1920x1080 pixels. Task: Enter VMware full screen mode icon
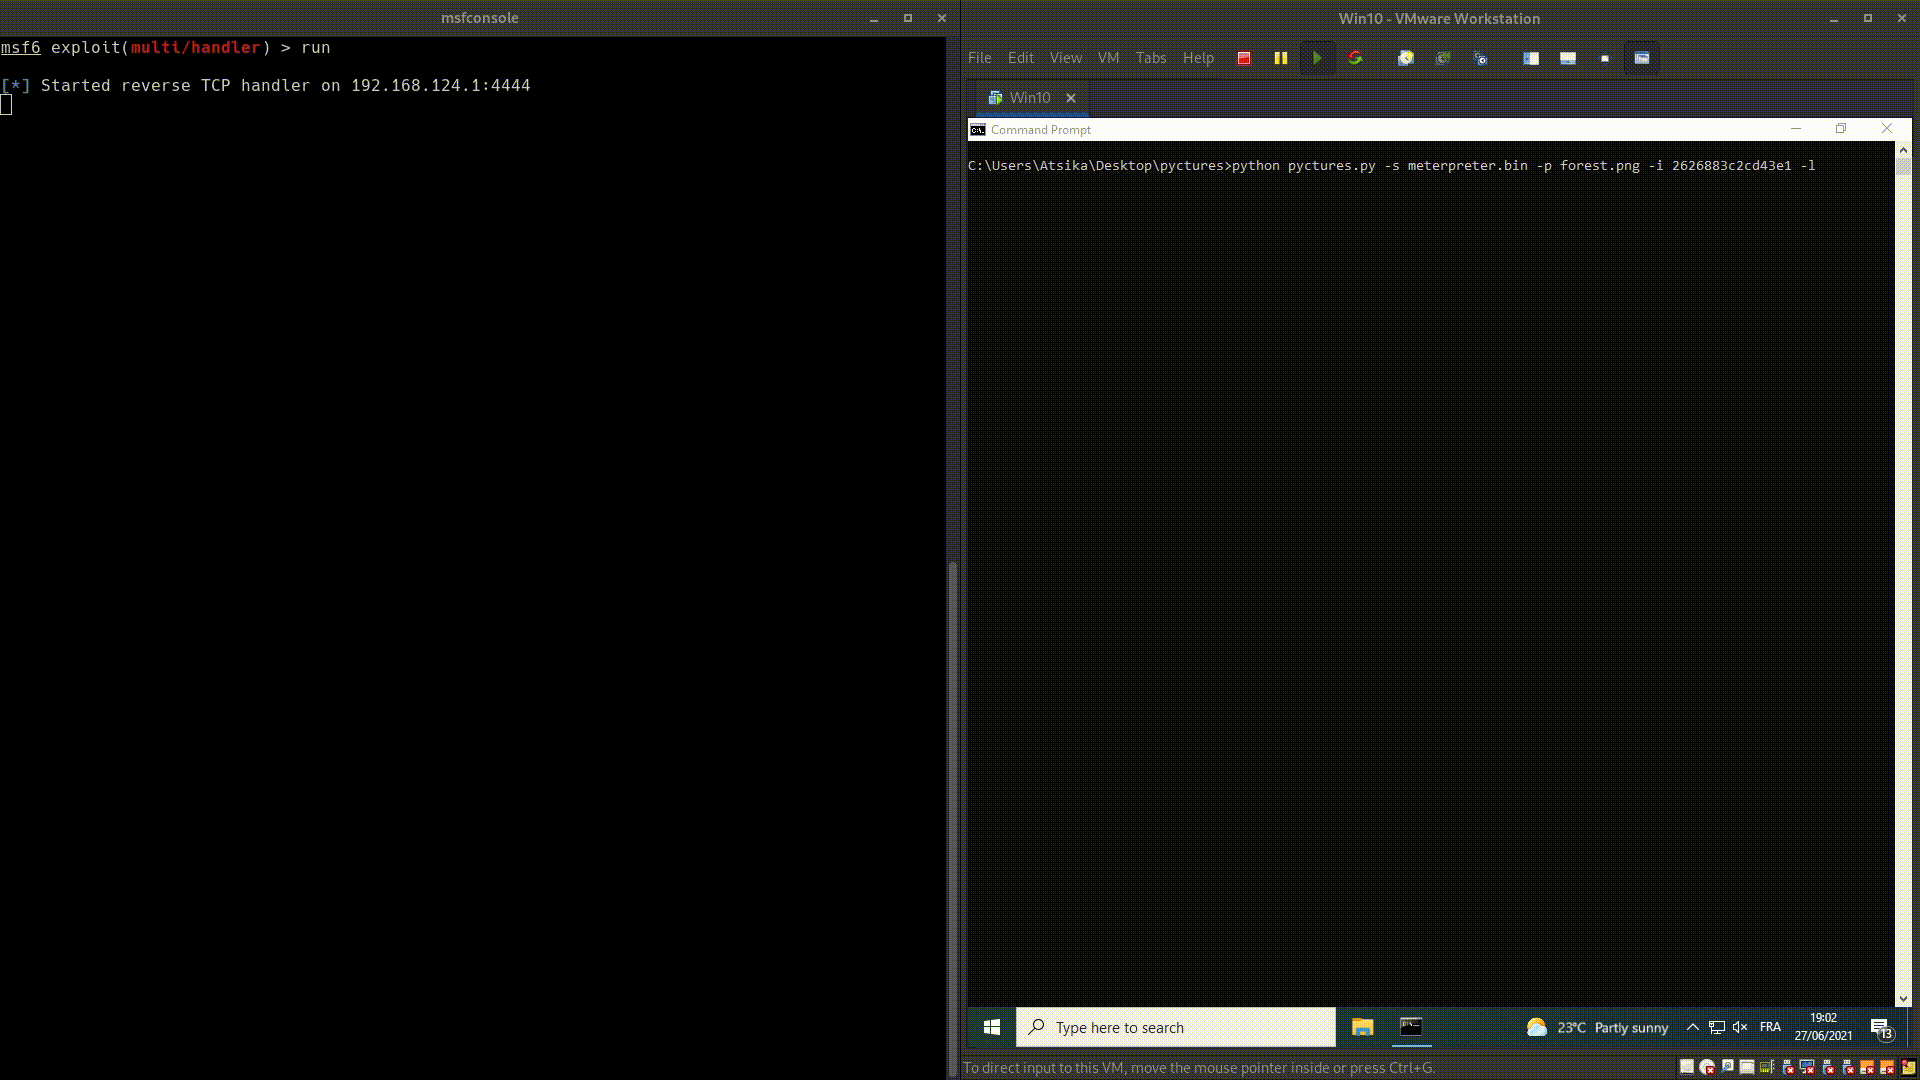click(1604, 58)
